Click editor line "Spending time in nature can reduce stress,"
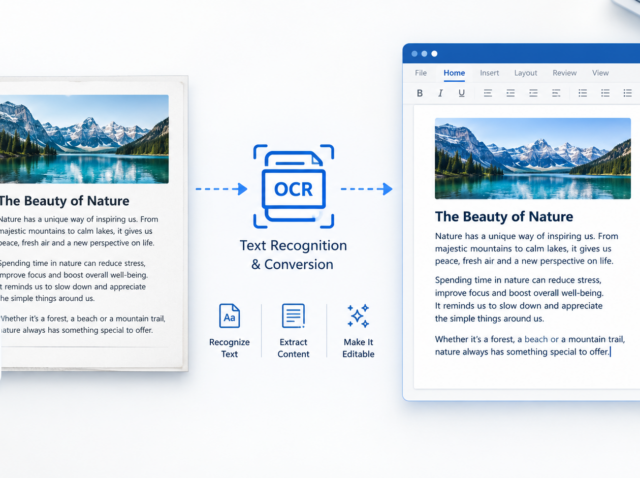The height and width of the screenshot is (478, 640). pos(518,280)
